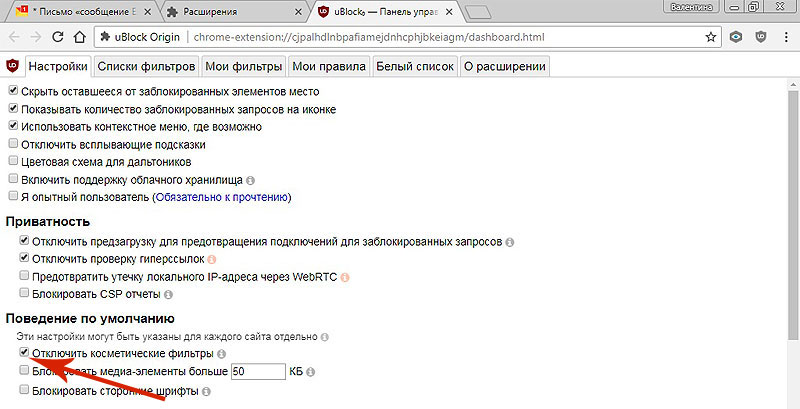Reload the page with refresh icon

point(58,37)
